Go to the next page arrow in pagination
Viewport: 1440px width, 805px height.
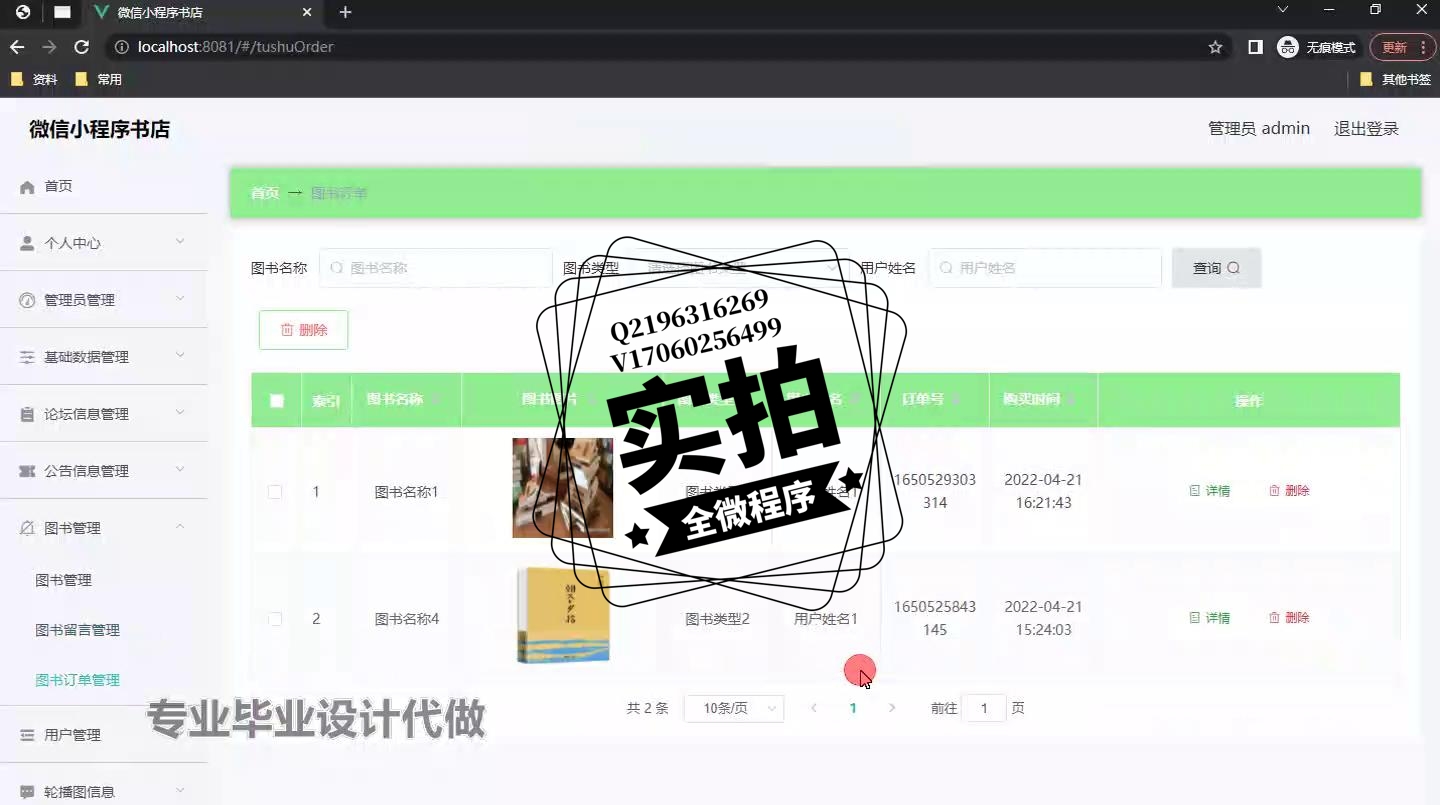[892, 708]
